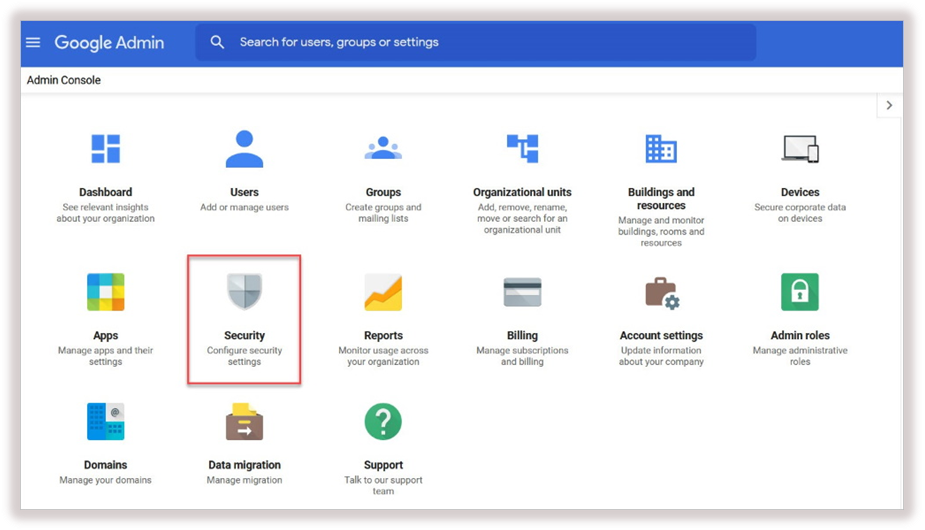Open the Security shield icon
This screenshot has height=530, width=925.
pos(244,292)
